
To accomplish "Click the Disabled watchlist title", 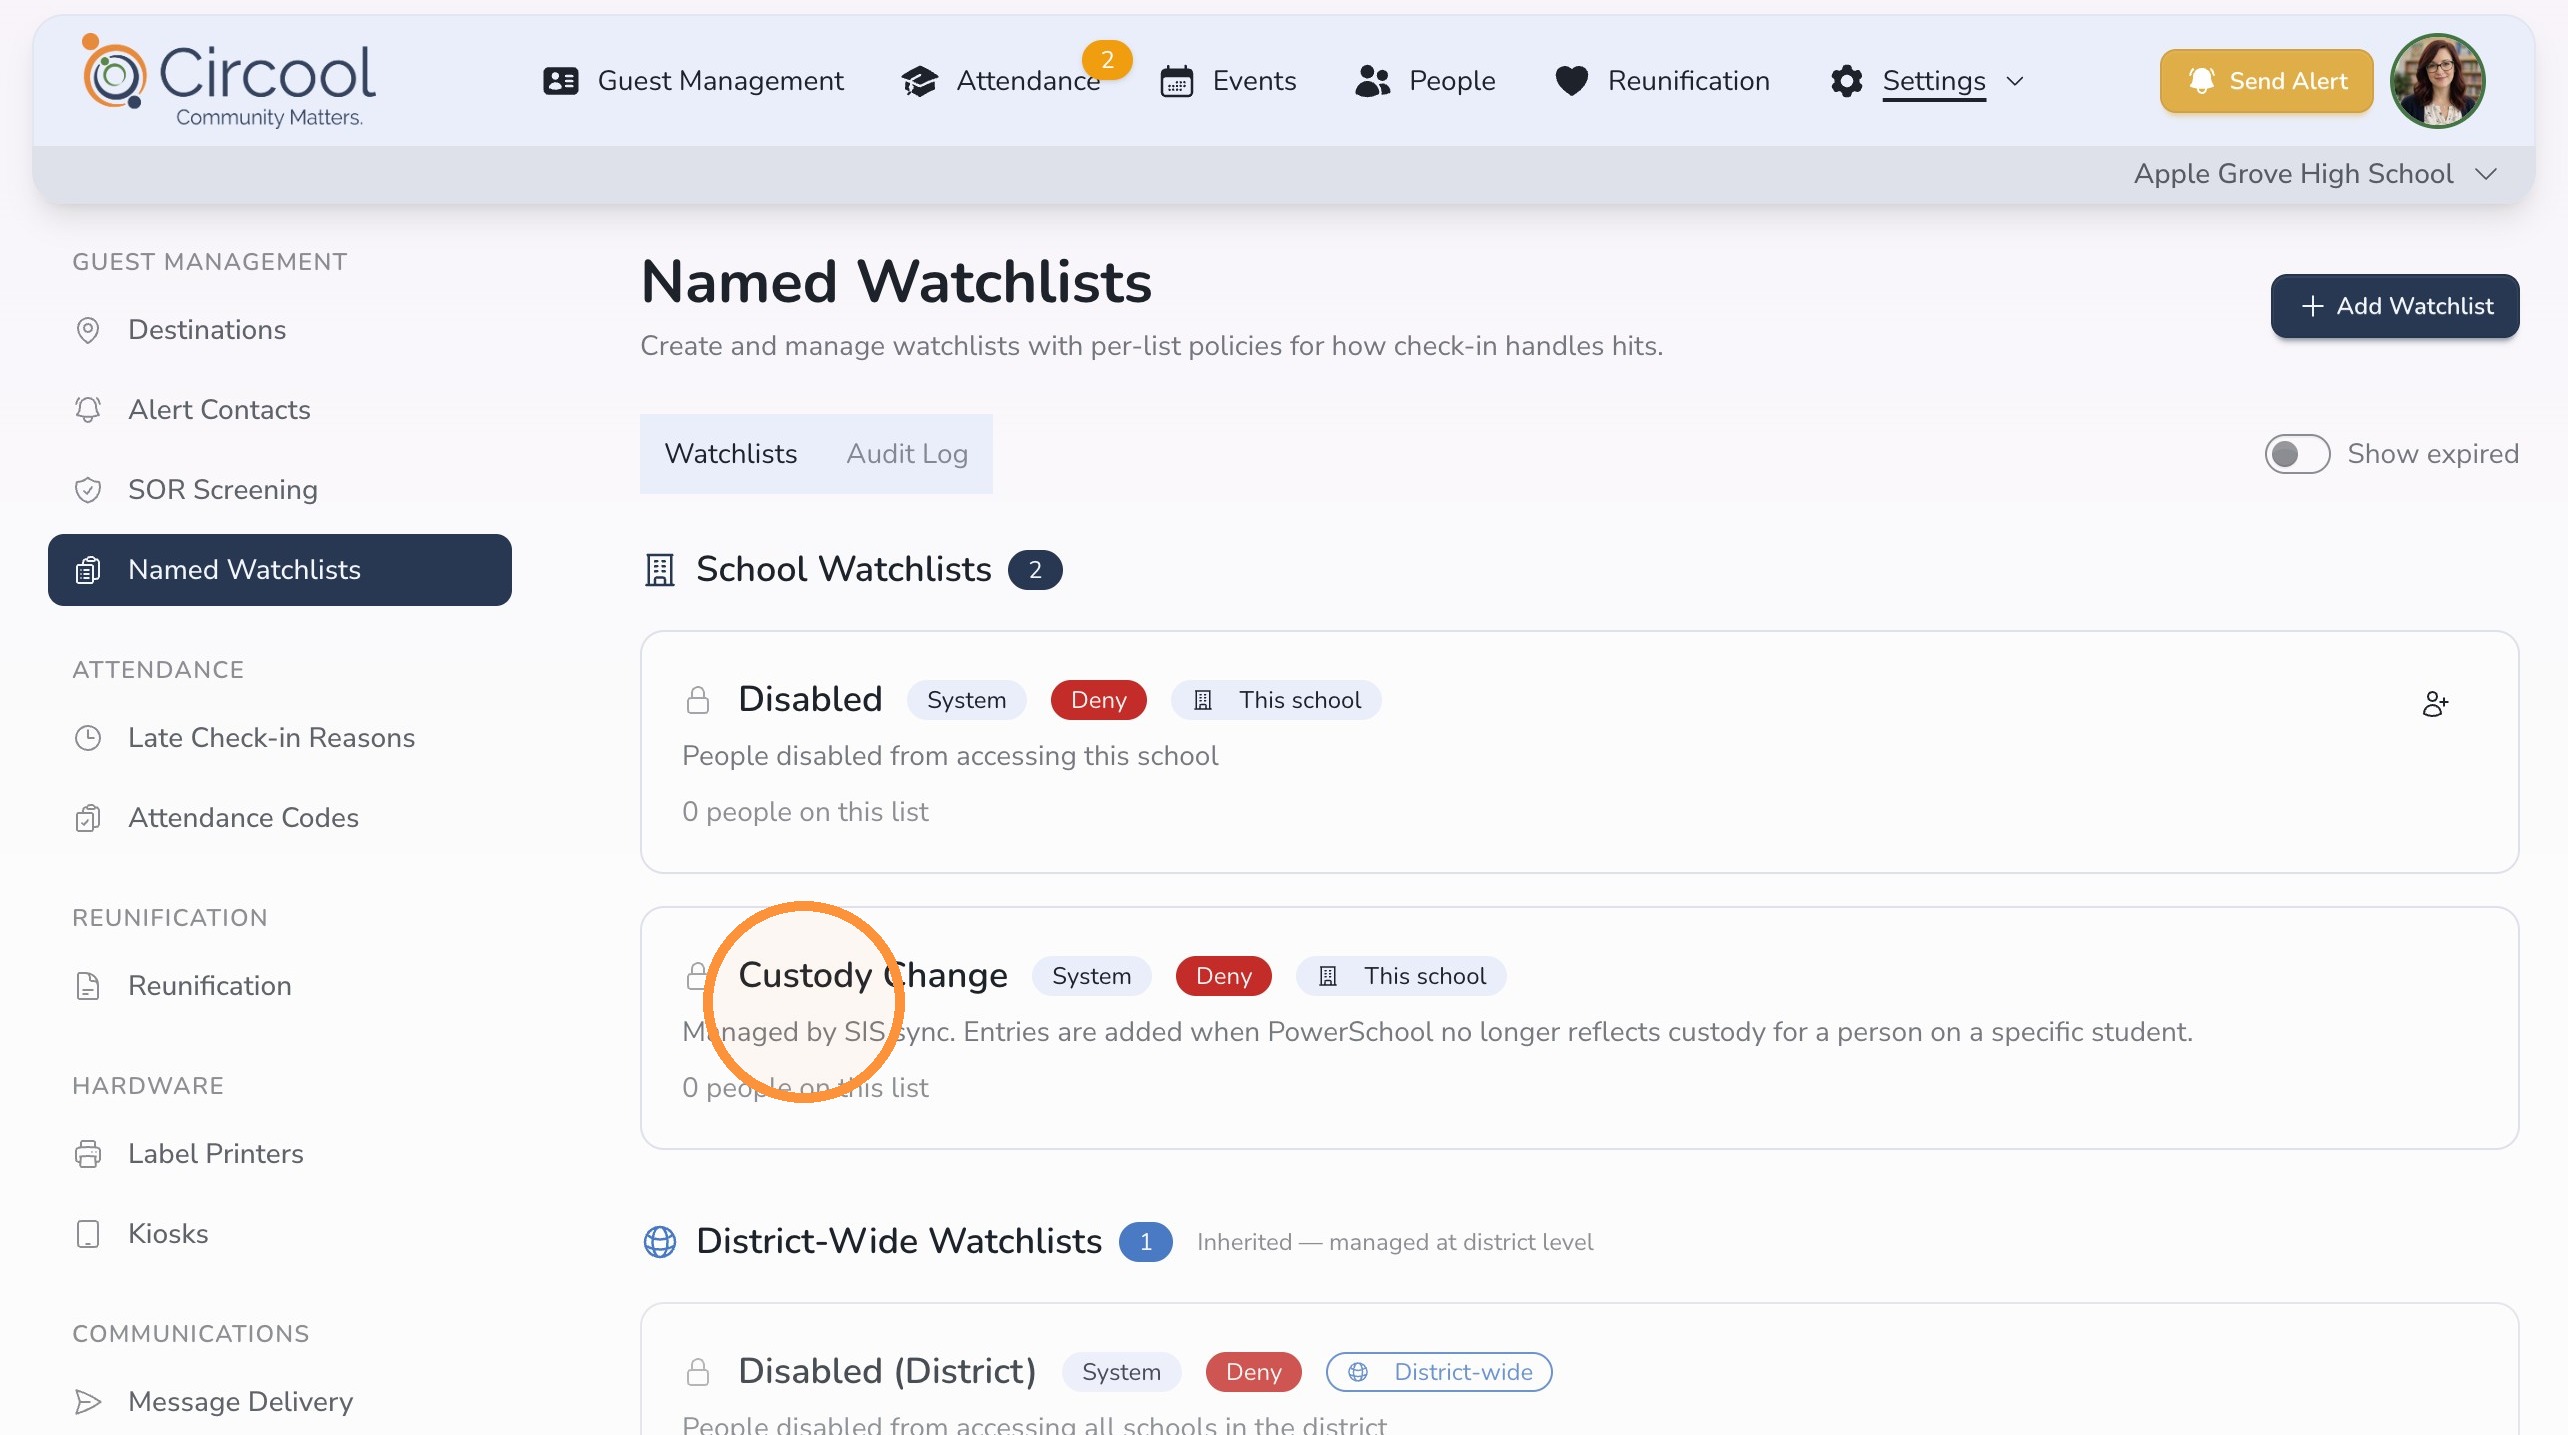I will 810,699.
